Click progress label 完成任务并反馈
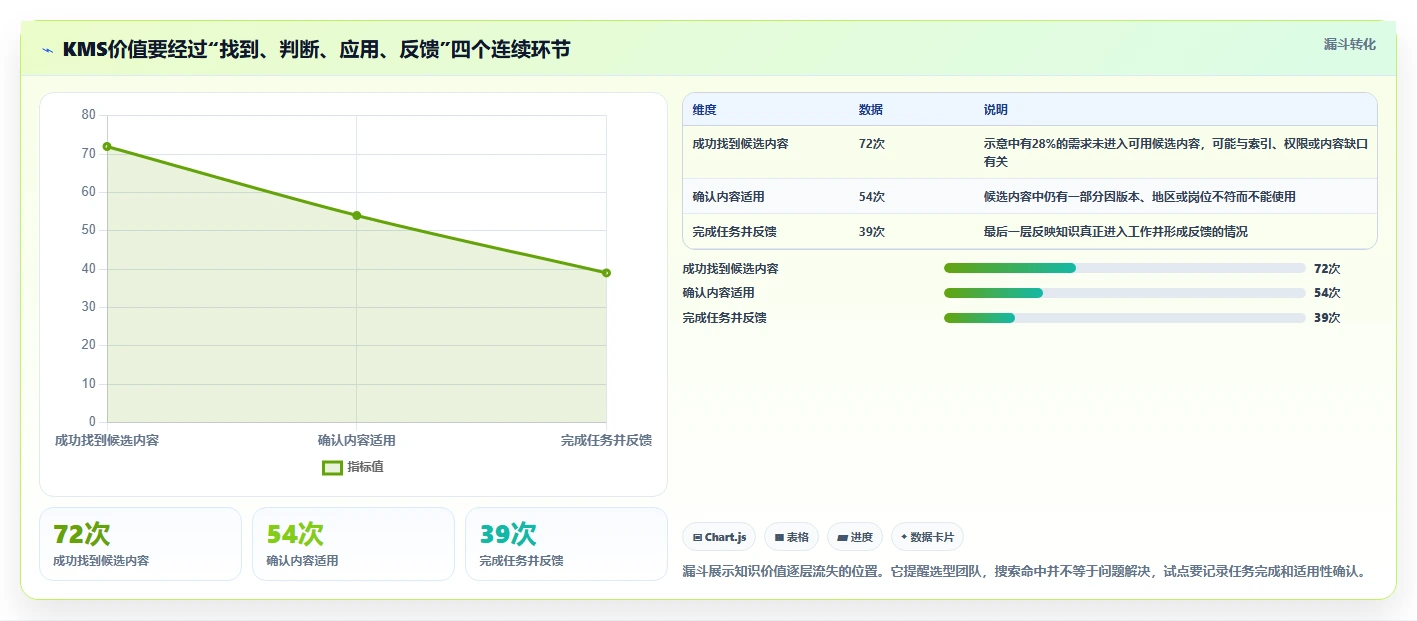Image resolution: width=1417 pixels, height=621 pixels. click(724, 318)
